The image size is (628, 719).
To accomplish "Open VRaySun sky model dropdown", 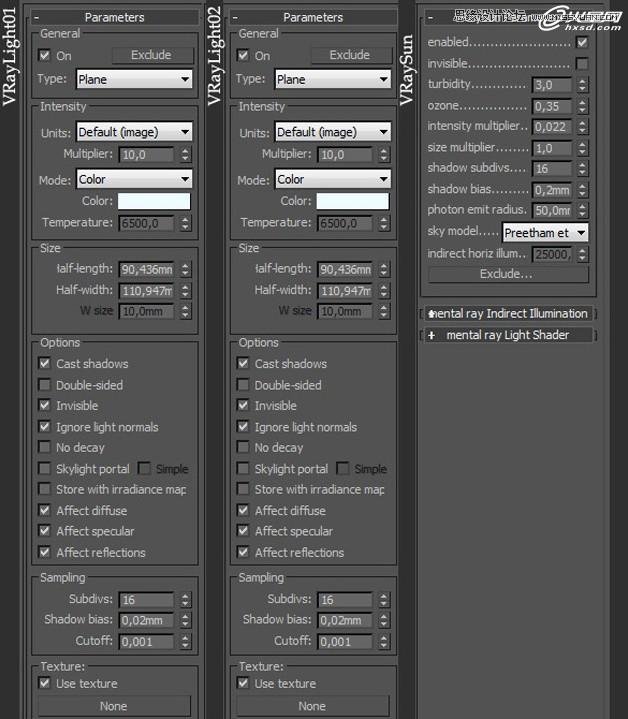I will coord(545,233).
